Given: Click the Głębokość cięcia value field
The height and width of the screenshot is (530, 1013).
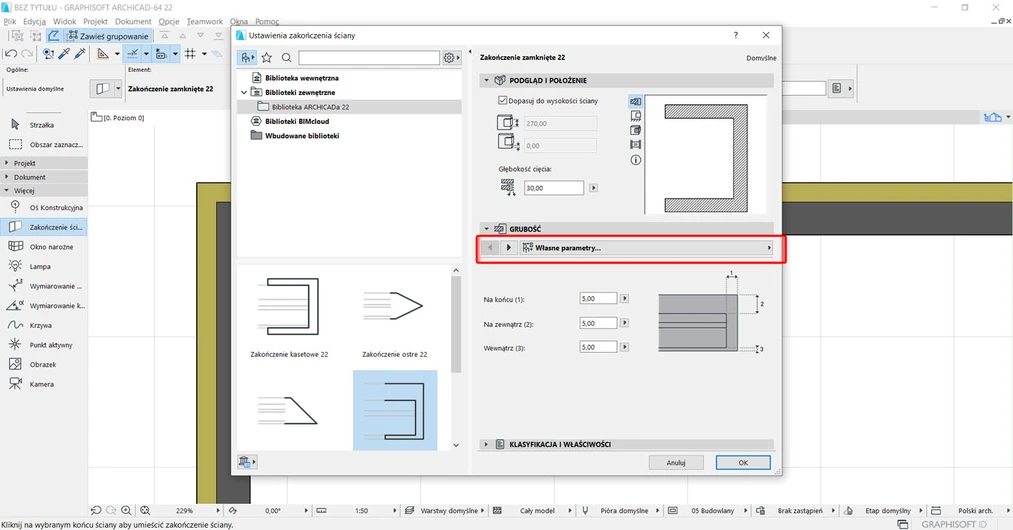Looking at the screenshot, I should click(x=554, y=188).
